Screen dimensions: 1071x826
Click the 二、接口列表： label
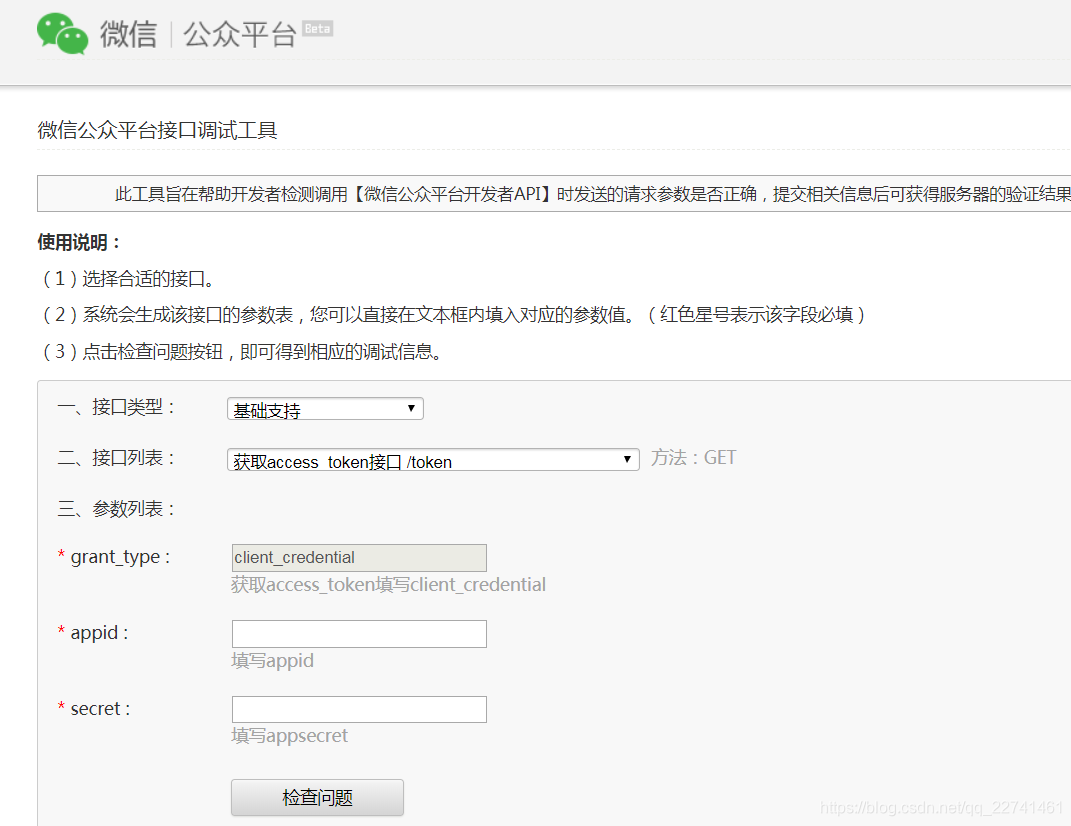point(116,458)
